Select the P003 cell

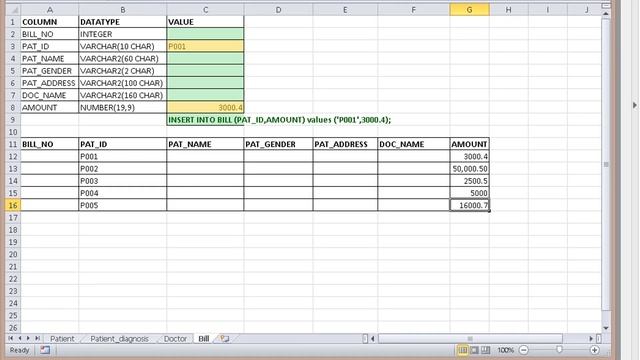[x=122, y=181]
